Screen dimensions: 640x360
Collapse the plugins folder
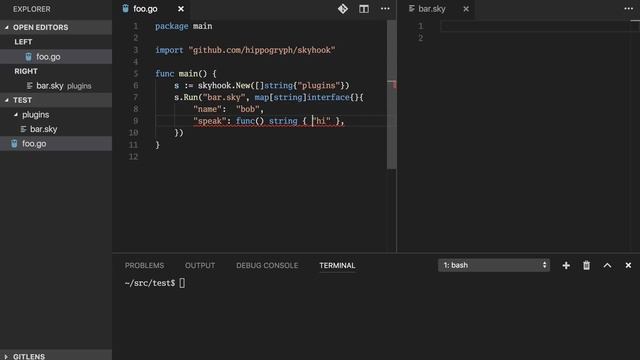(x=56, y=115)
